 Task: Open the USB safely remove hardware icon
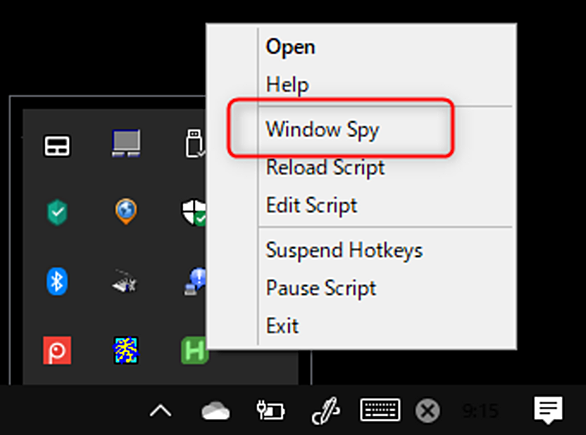point(195,144)
